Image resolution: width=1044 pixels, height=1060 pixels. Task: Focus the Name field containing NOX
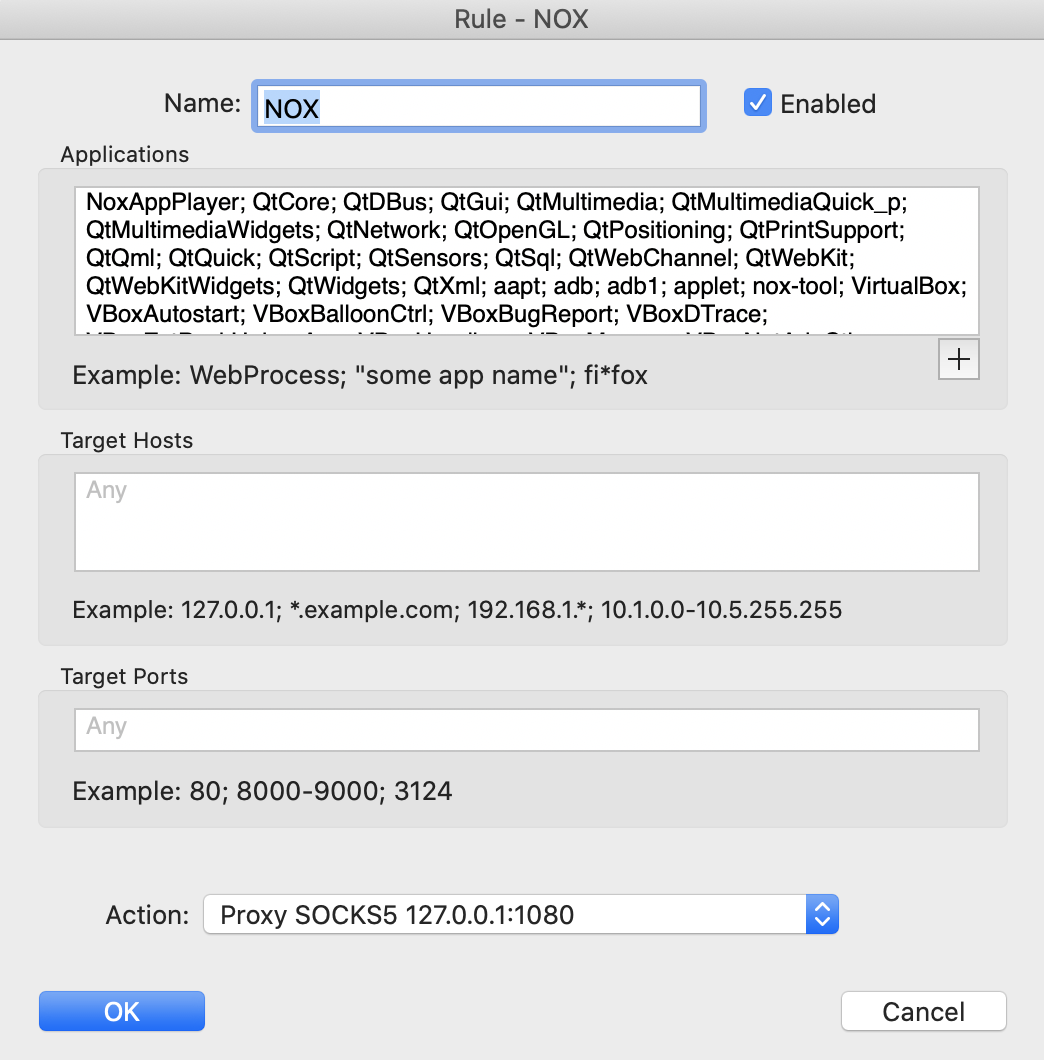pos(479,106)
